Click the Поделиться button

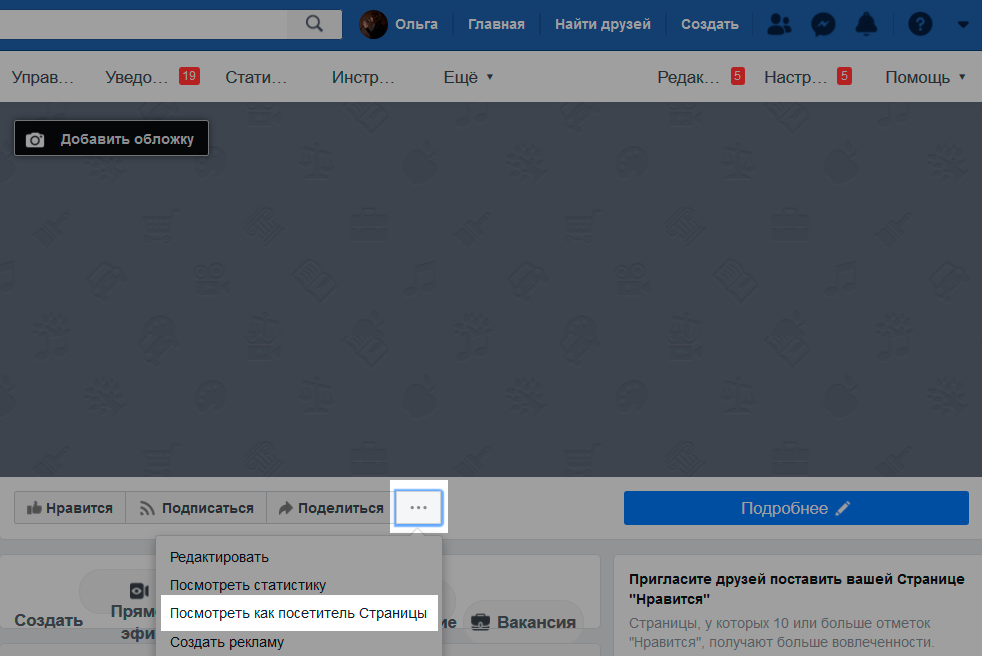point(330,508)
